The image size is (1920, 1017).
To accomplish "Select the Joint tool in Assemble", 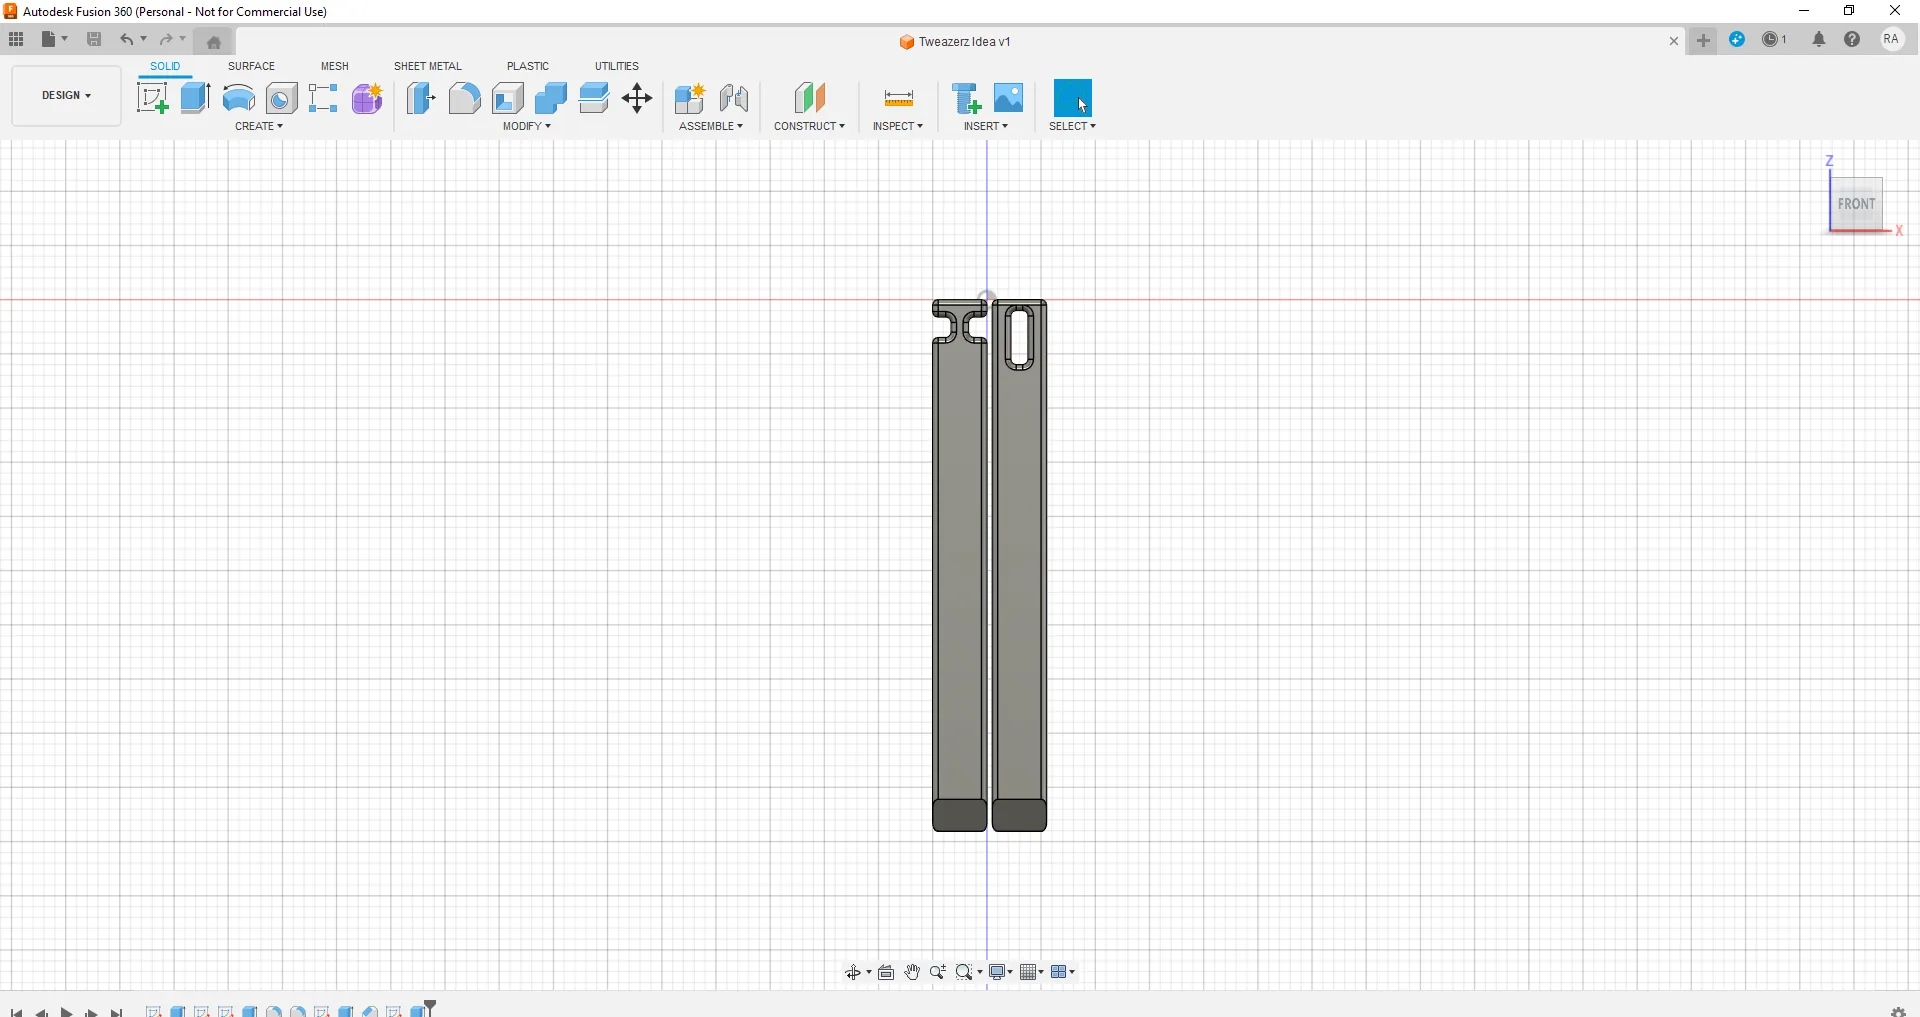I will (734, 98).
